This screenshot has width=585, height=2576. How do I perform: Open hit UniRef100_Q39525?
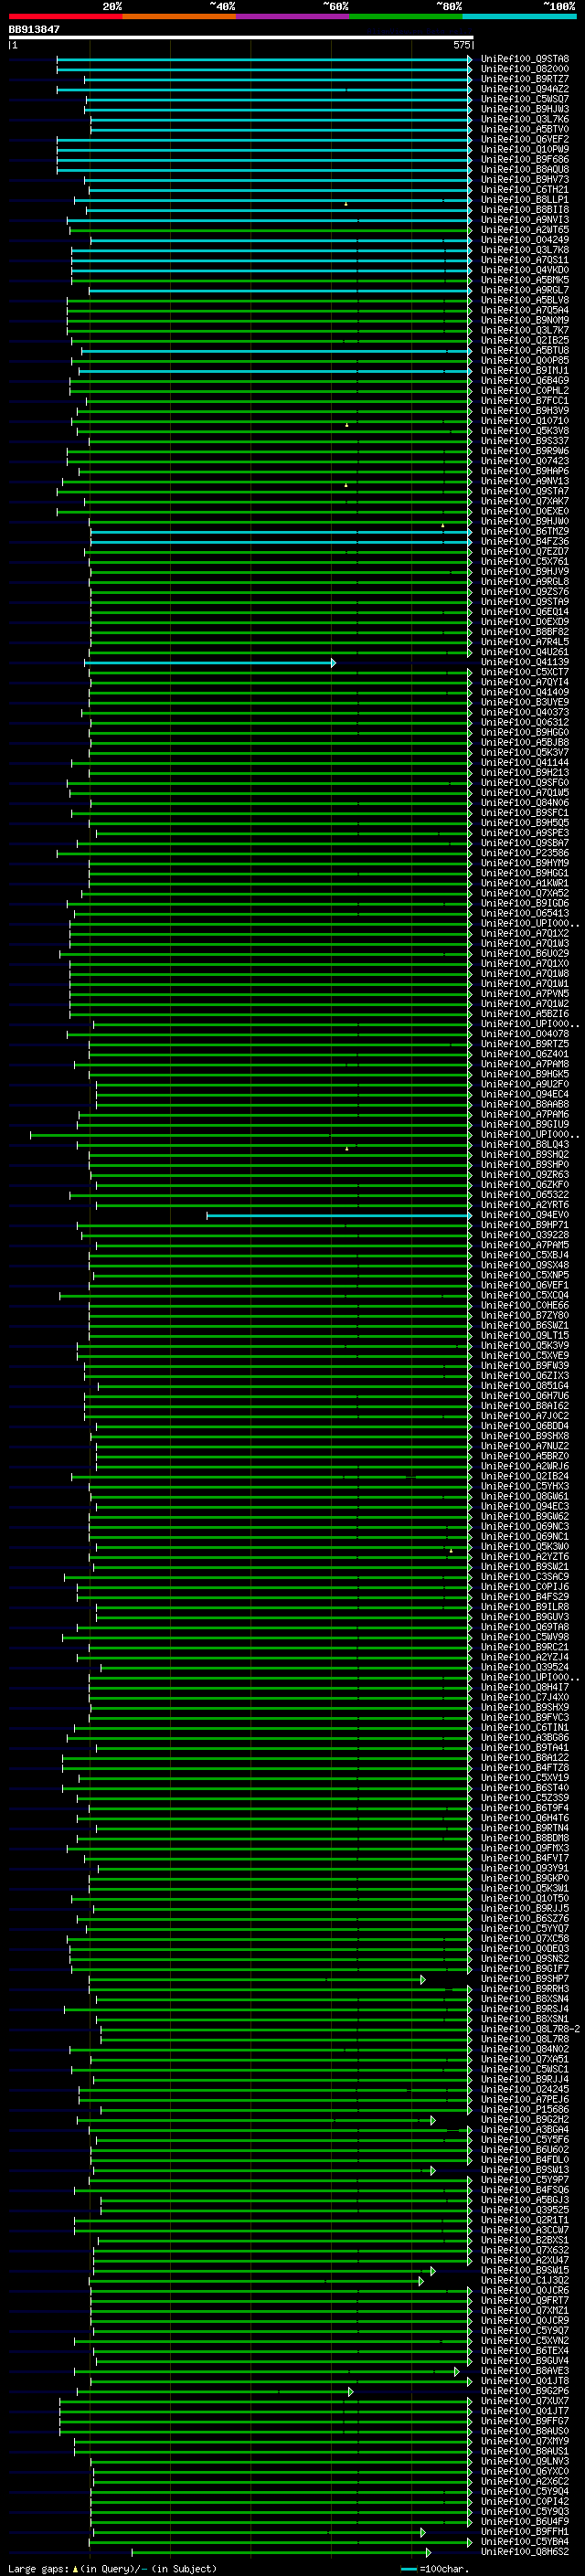point(524,2210)
